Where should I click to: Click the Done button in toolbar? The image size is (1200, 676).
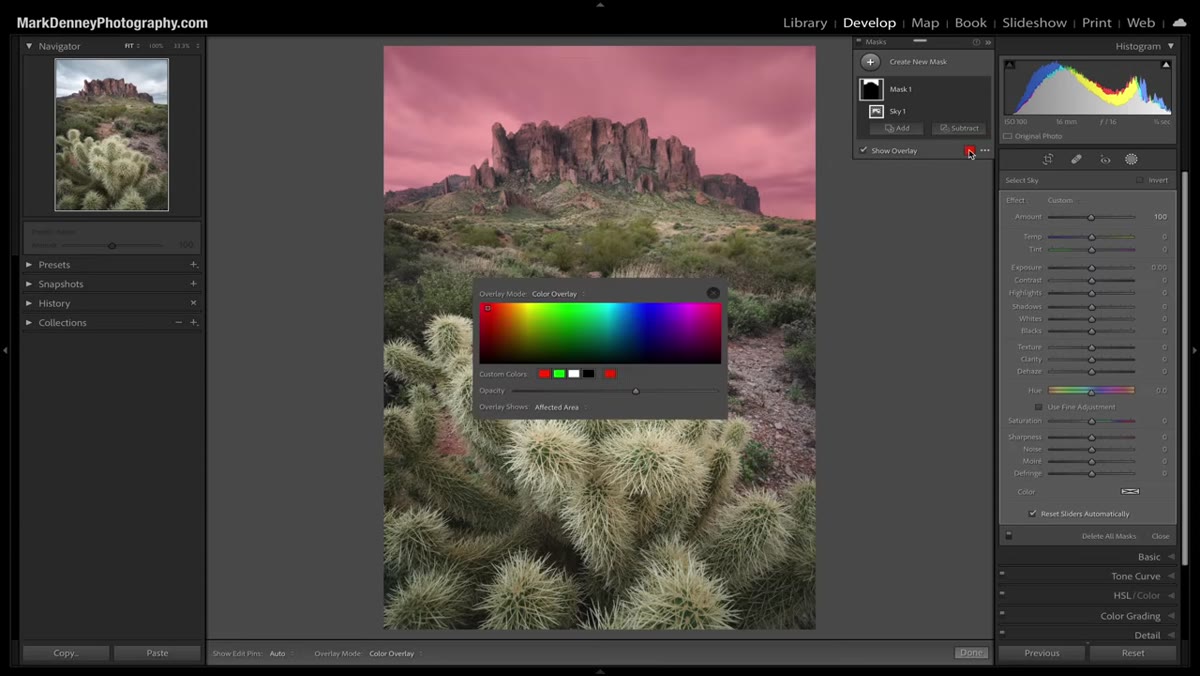[x=971, y=653]
